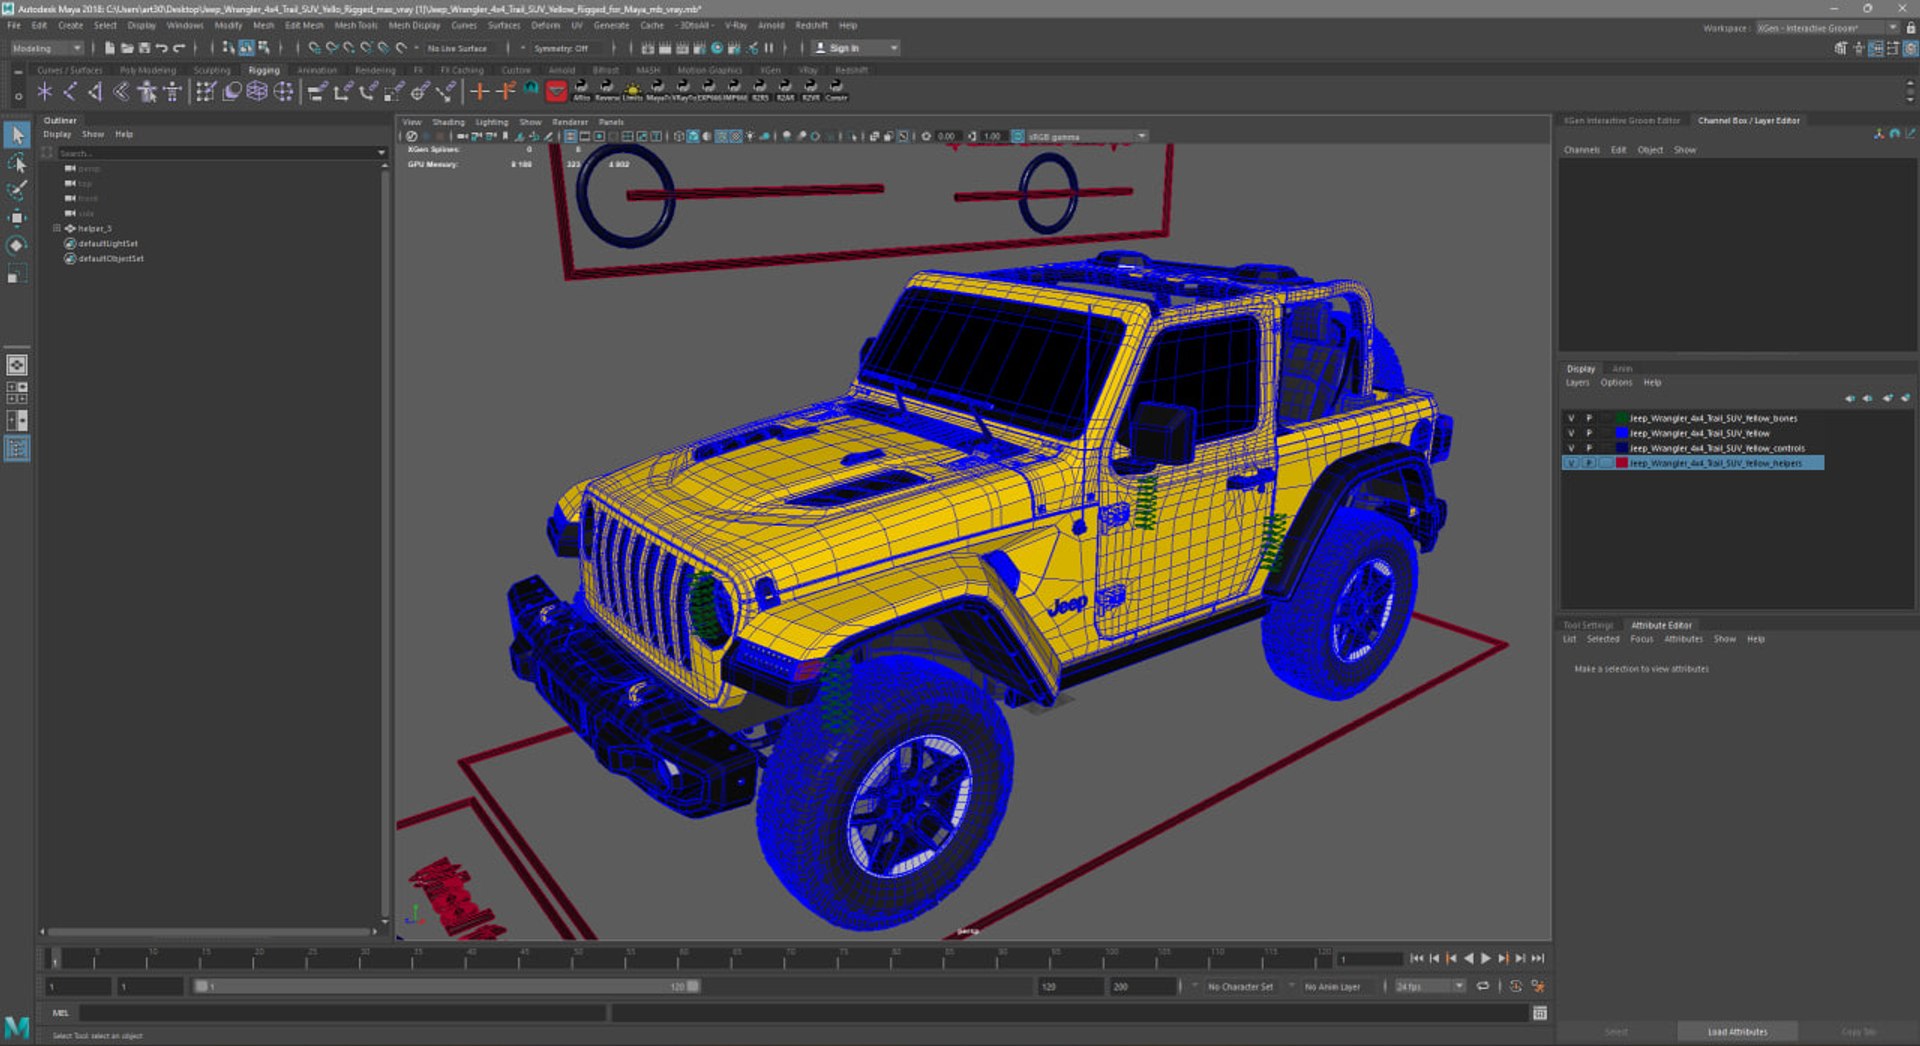This screenshot has height=1046, width=1920.
Task: Toggle visibility V of yellow_helpers layer
Action: (1571, 463)
